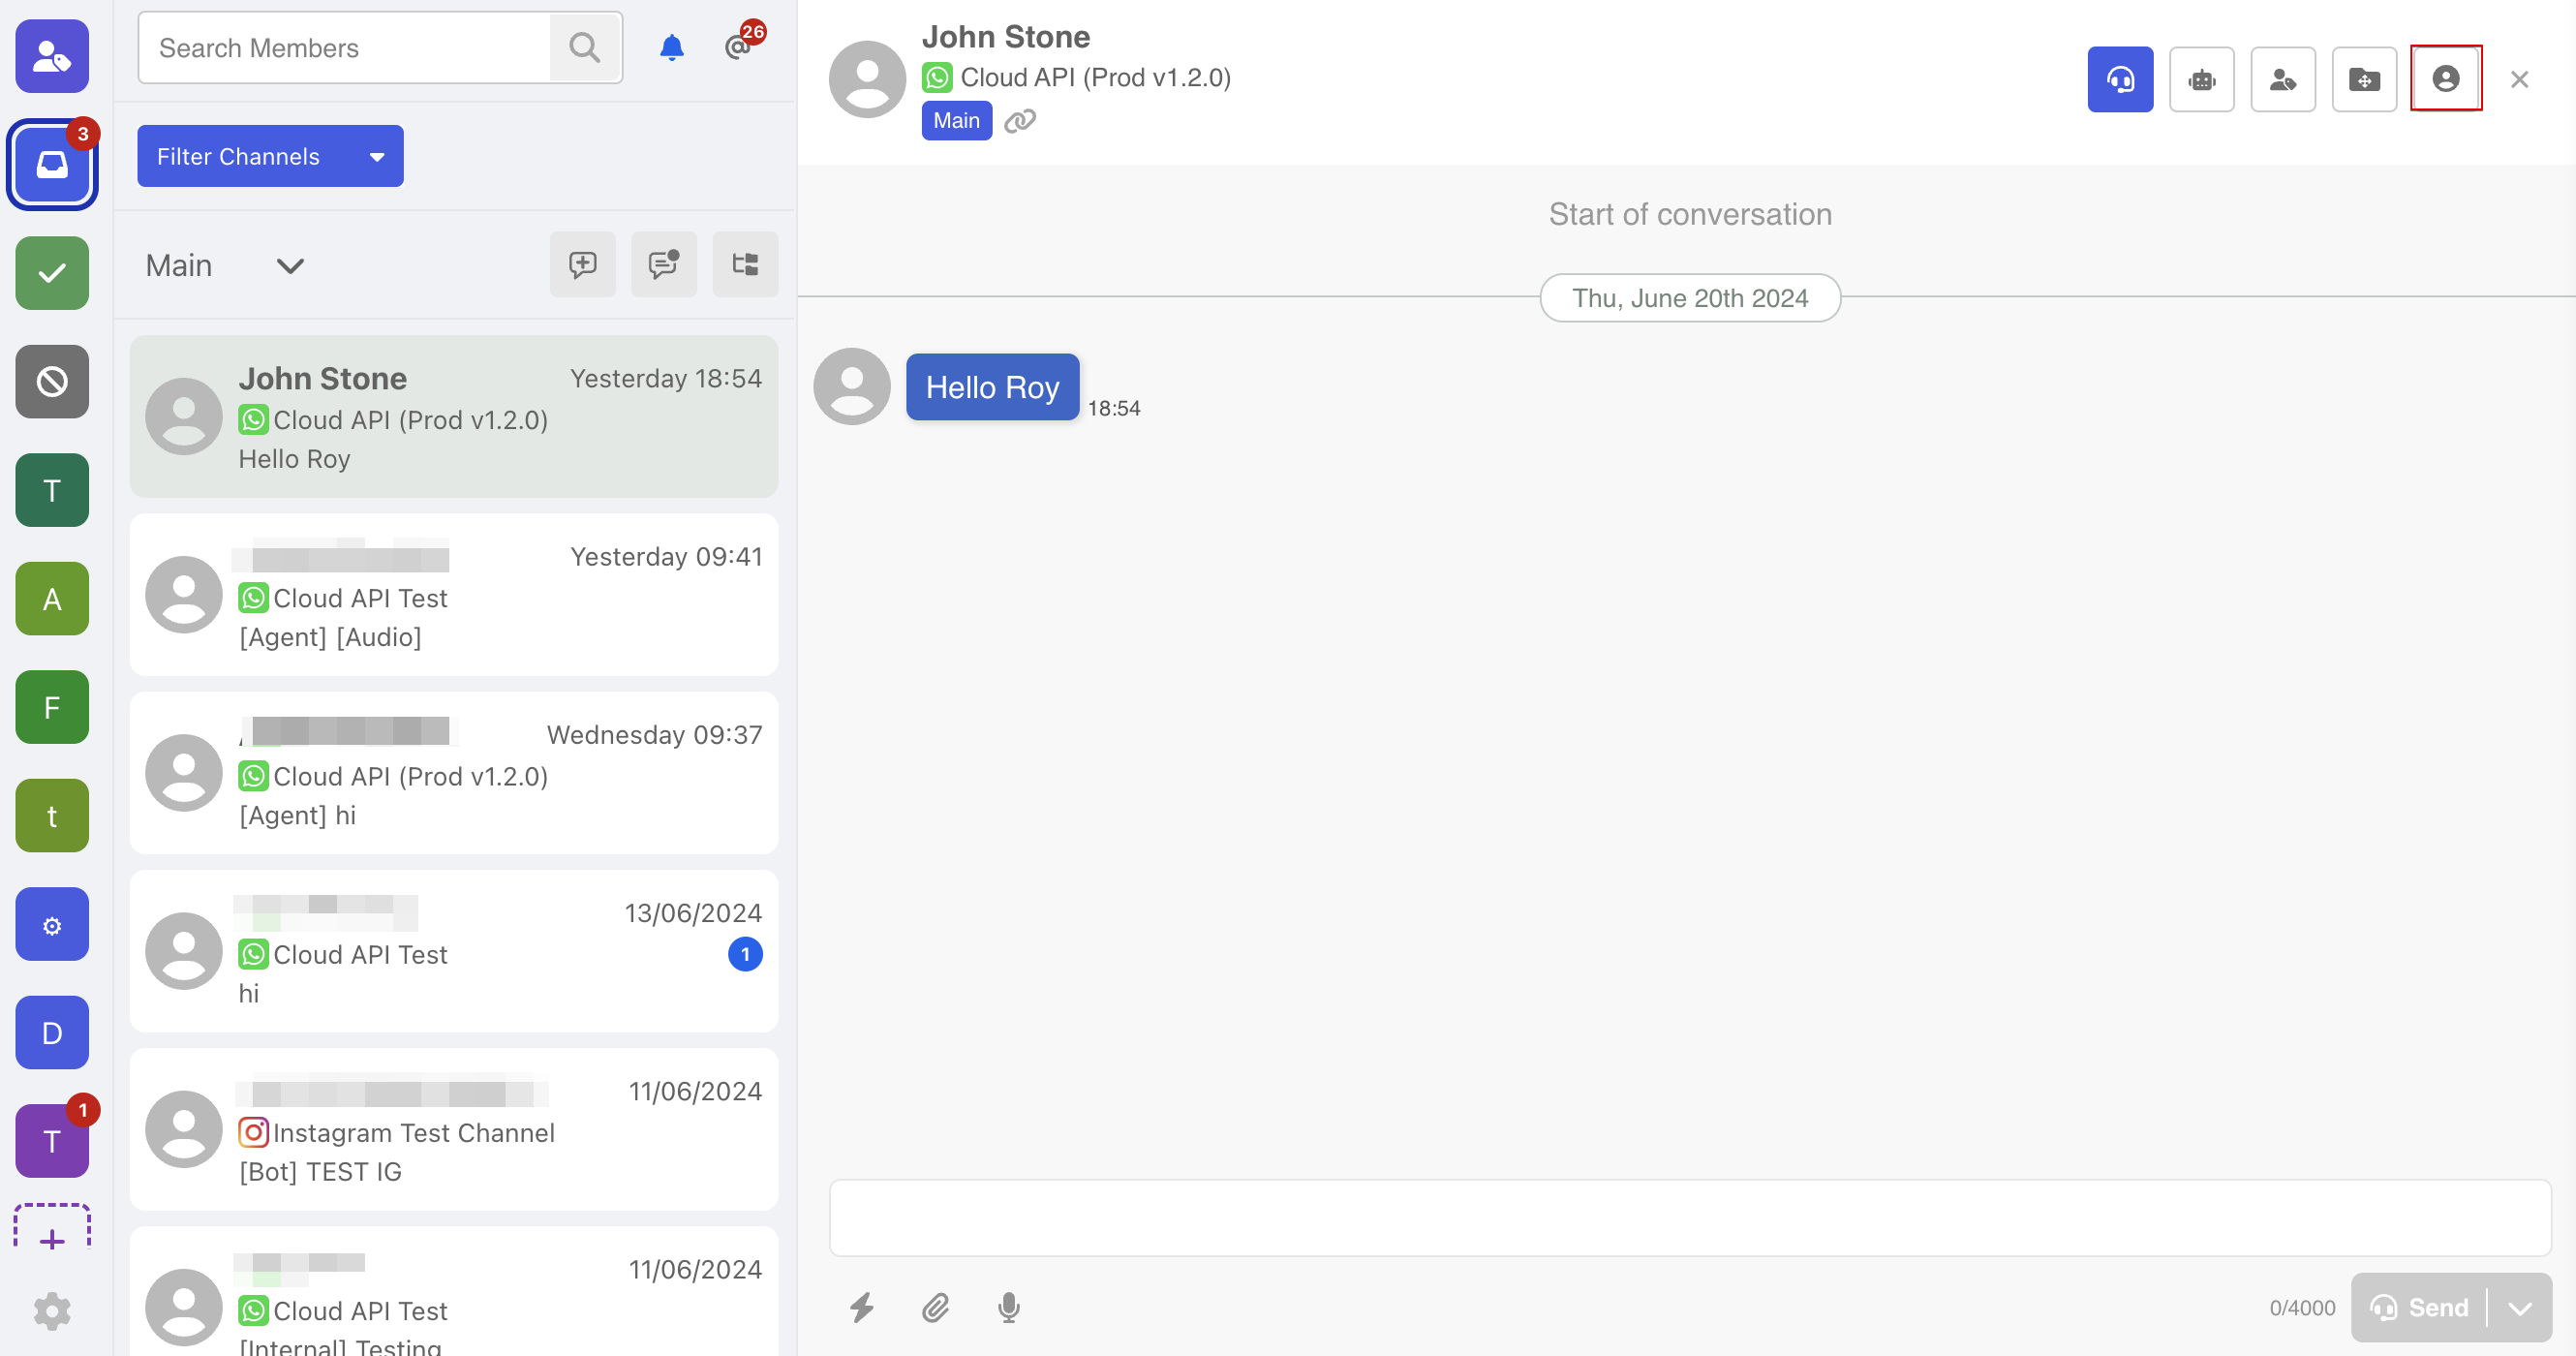The width and height of the screenshot is (2576, 1356).
Task: Open the contact profile icon in the header
Action: click(x=2445, y=79)
